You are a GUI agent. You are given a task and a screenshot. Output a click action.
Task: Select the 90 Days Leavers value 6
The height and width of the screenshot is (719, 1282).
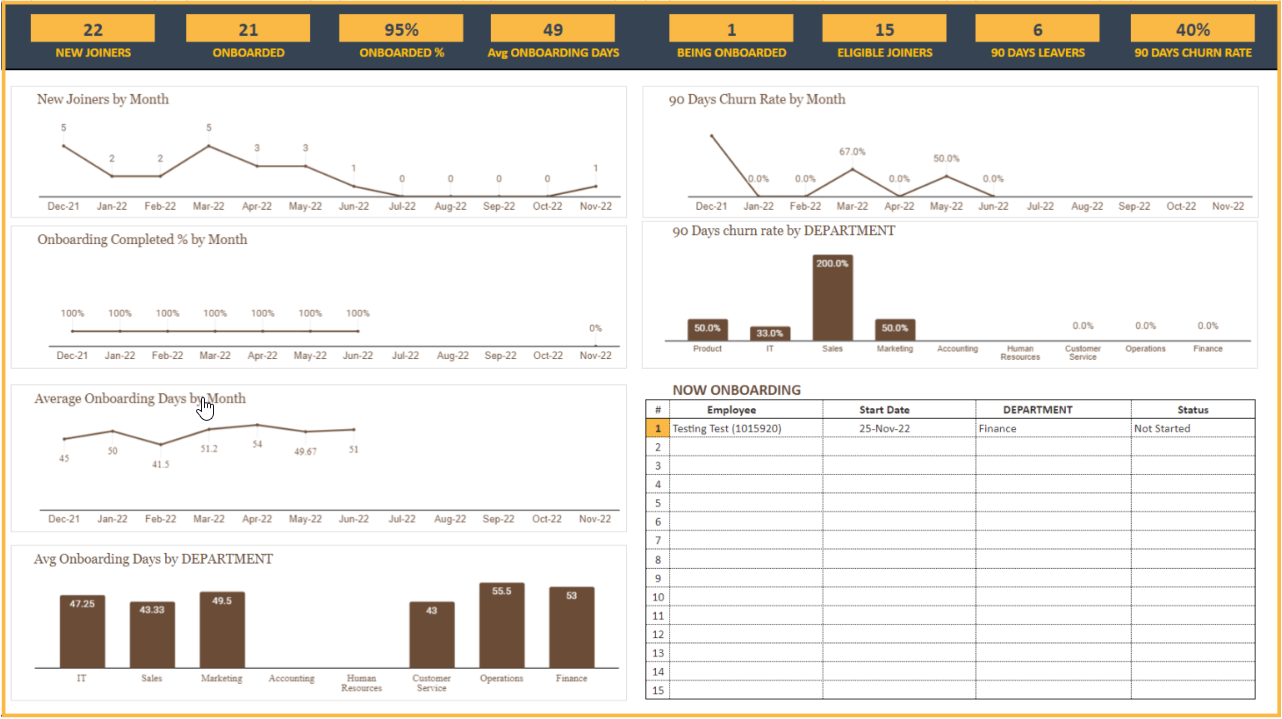pos(1037,29)
